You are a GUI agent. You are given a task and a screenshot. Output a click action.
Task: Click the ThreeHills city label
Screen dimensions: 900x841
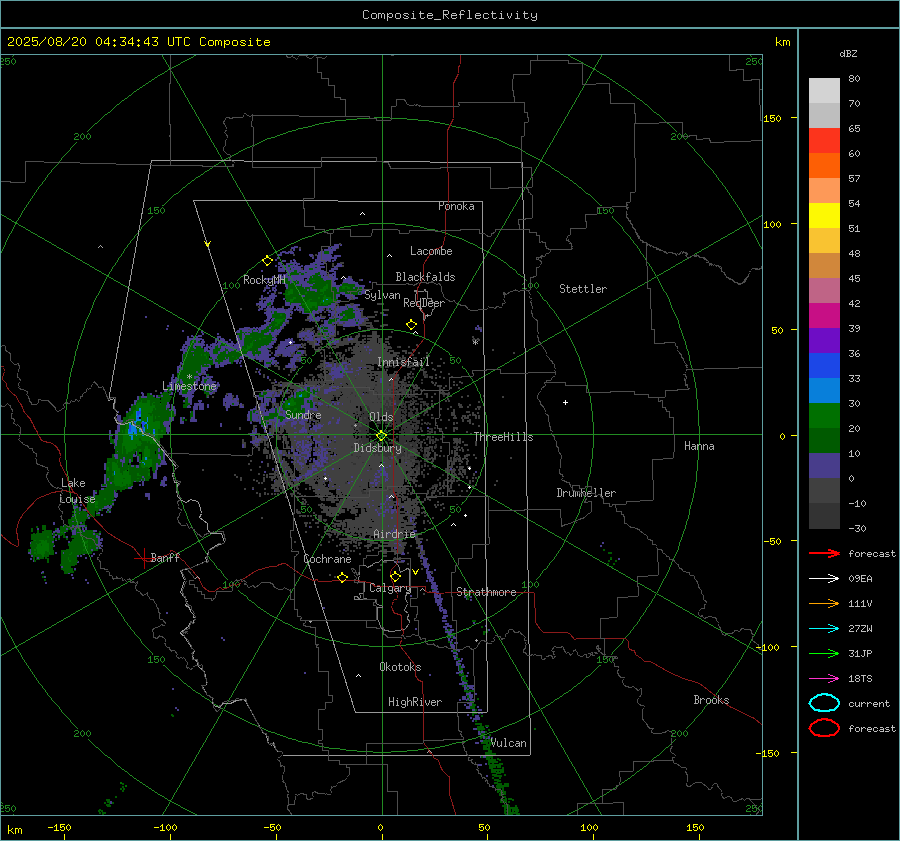tap(503, 437)
